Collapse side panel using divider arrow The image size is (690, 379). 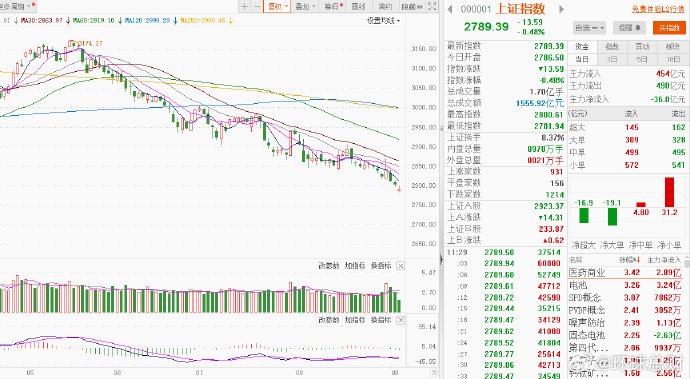[441, 260]
